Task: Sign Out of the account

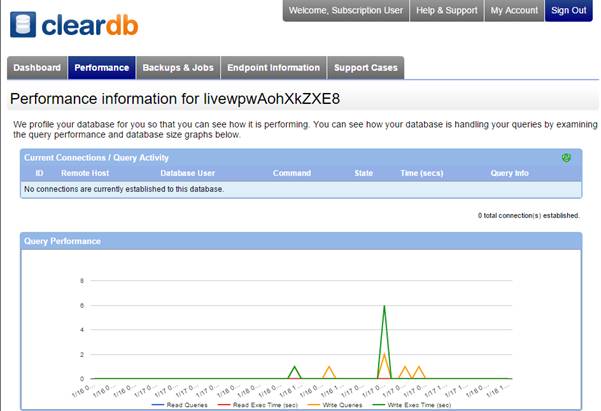Action: click(x=569, y=10)
